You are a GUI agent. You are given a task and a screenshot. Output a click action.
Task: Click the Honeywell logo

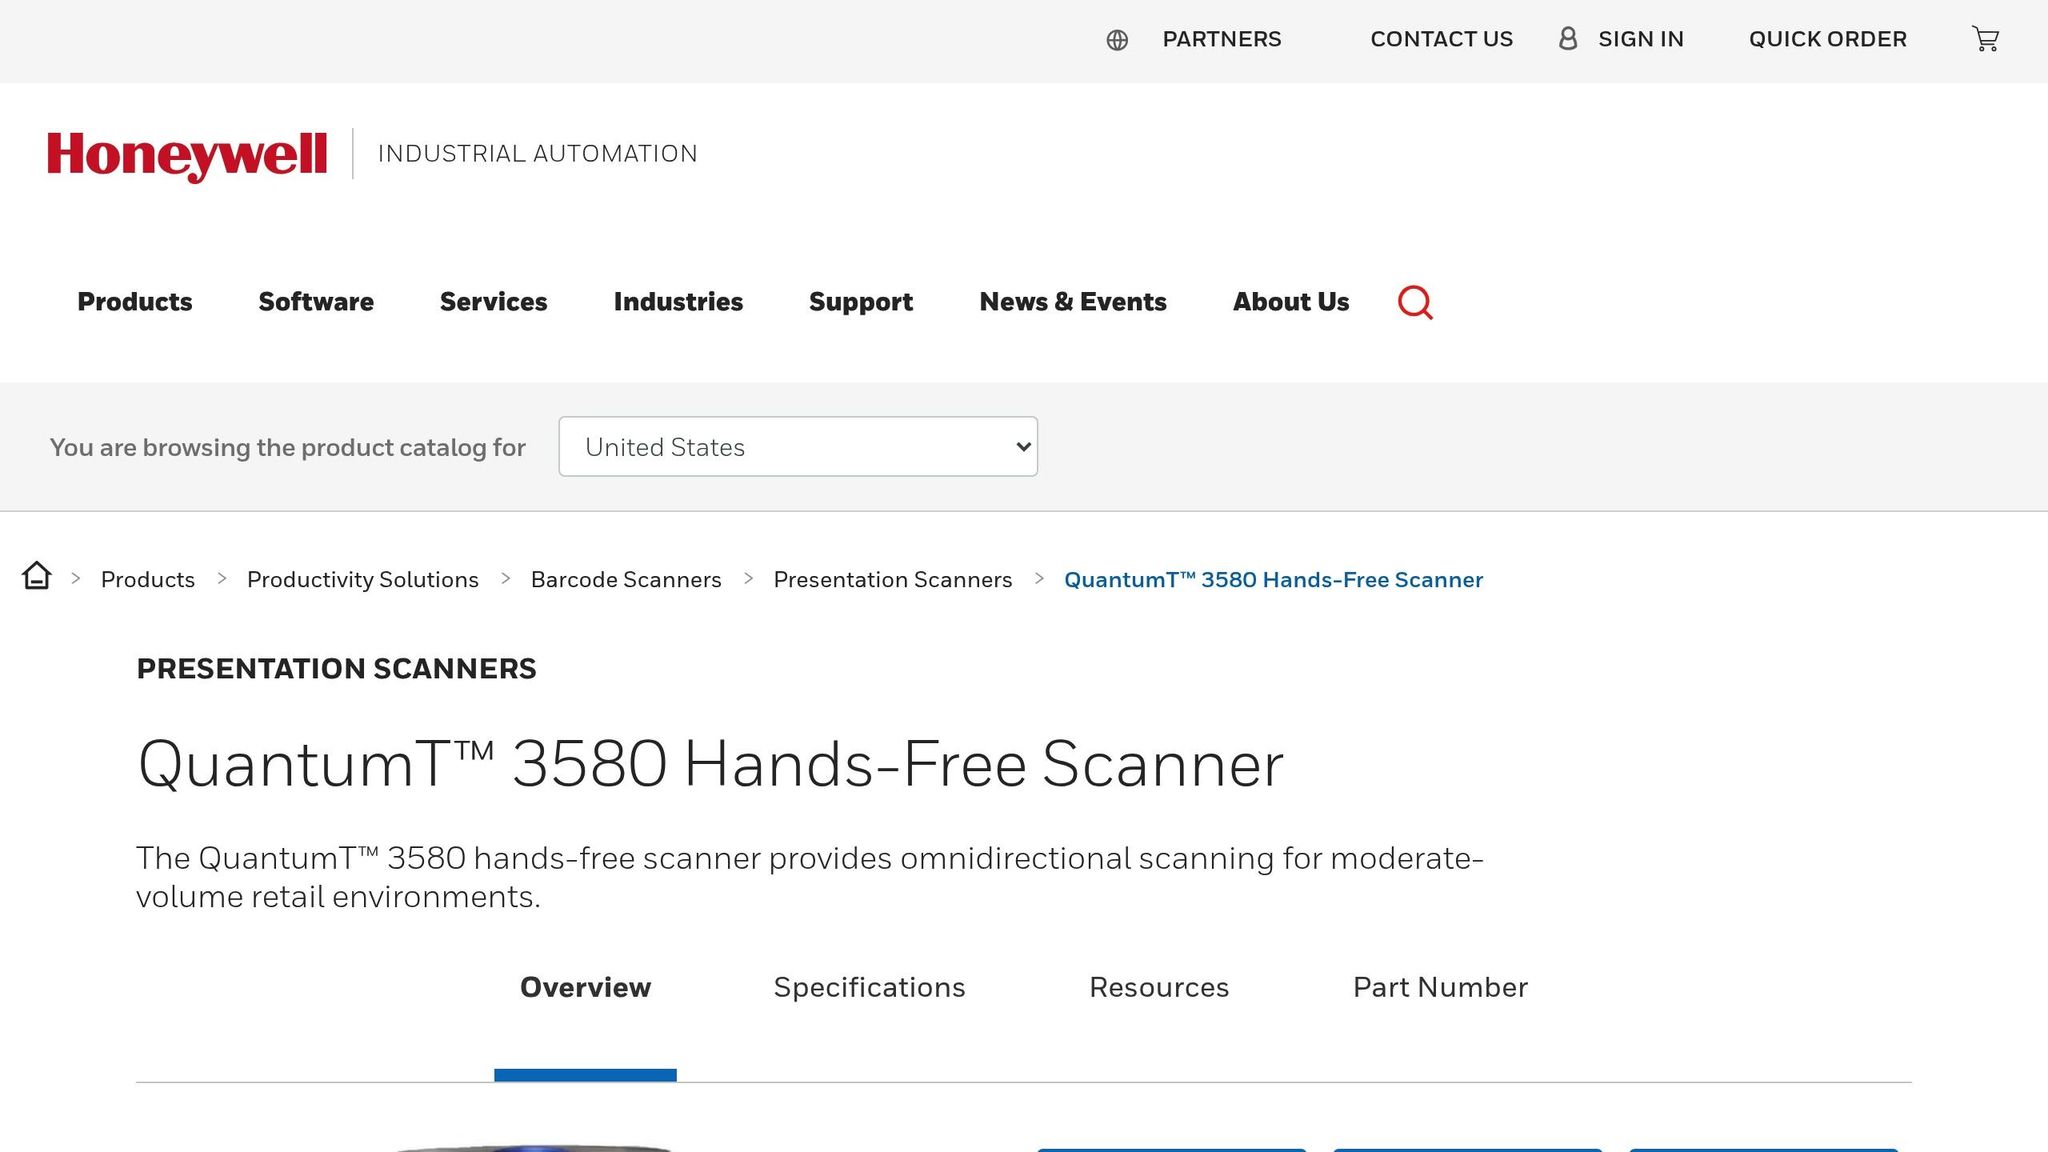coord(187,155)
